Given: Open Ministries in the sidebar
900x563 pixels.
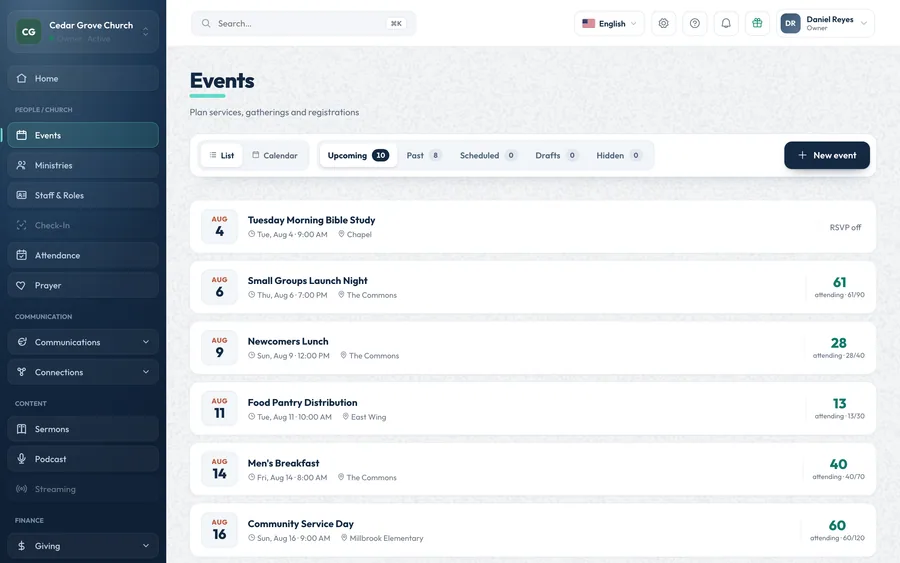Looking at the screenshot, I should click(83, 165).
